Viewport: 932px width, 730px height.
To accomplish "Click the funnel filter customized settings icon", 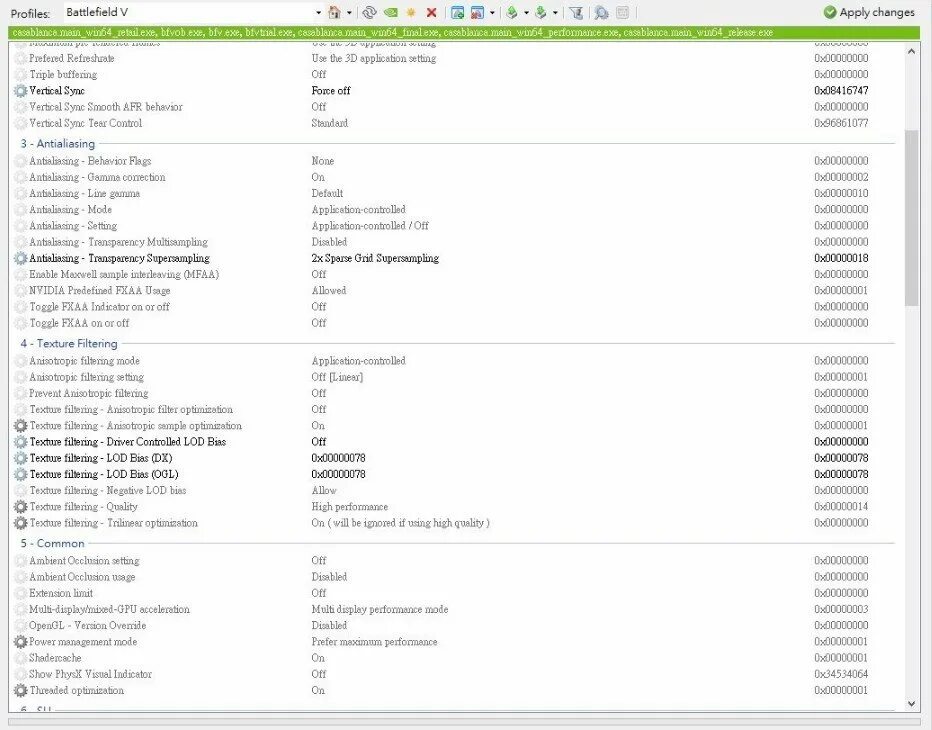I will coord(575,12).
